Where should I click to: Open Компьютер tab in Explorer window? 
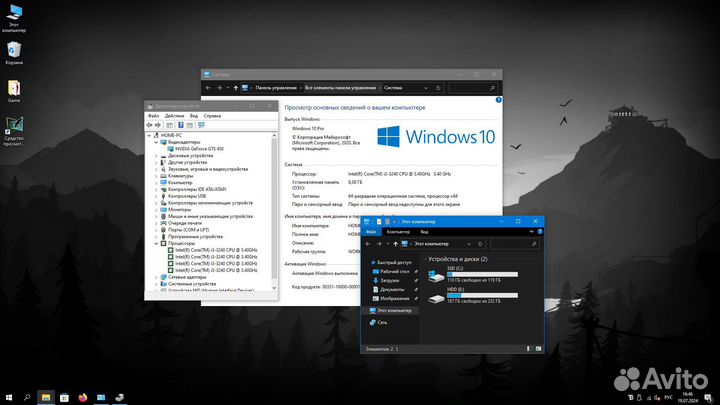[x=398, y=232]
